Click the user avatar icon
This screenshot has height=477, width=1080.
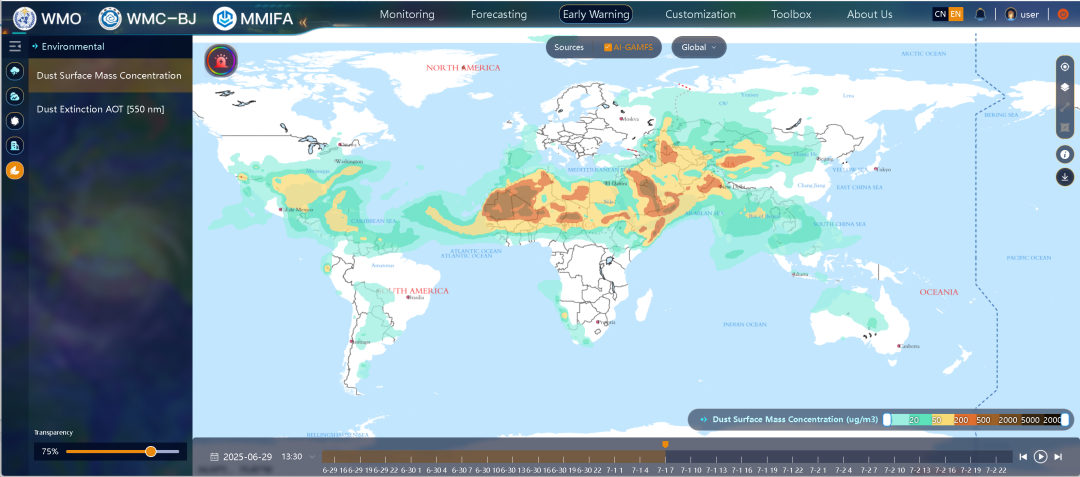point(1010,14)
